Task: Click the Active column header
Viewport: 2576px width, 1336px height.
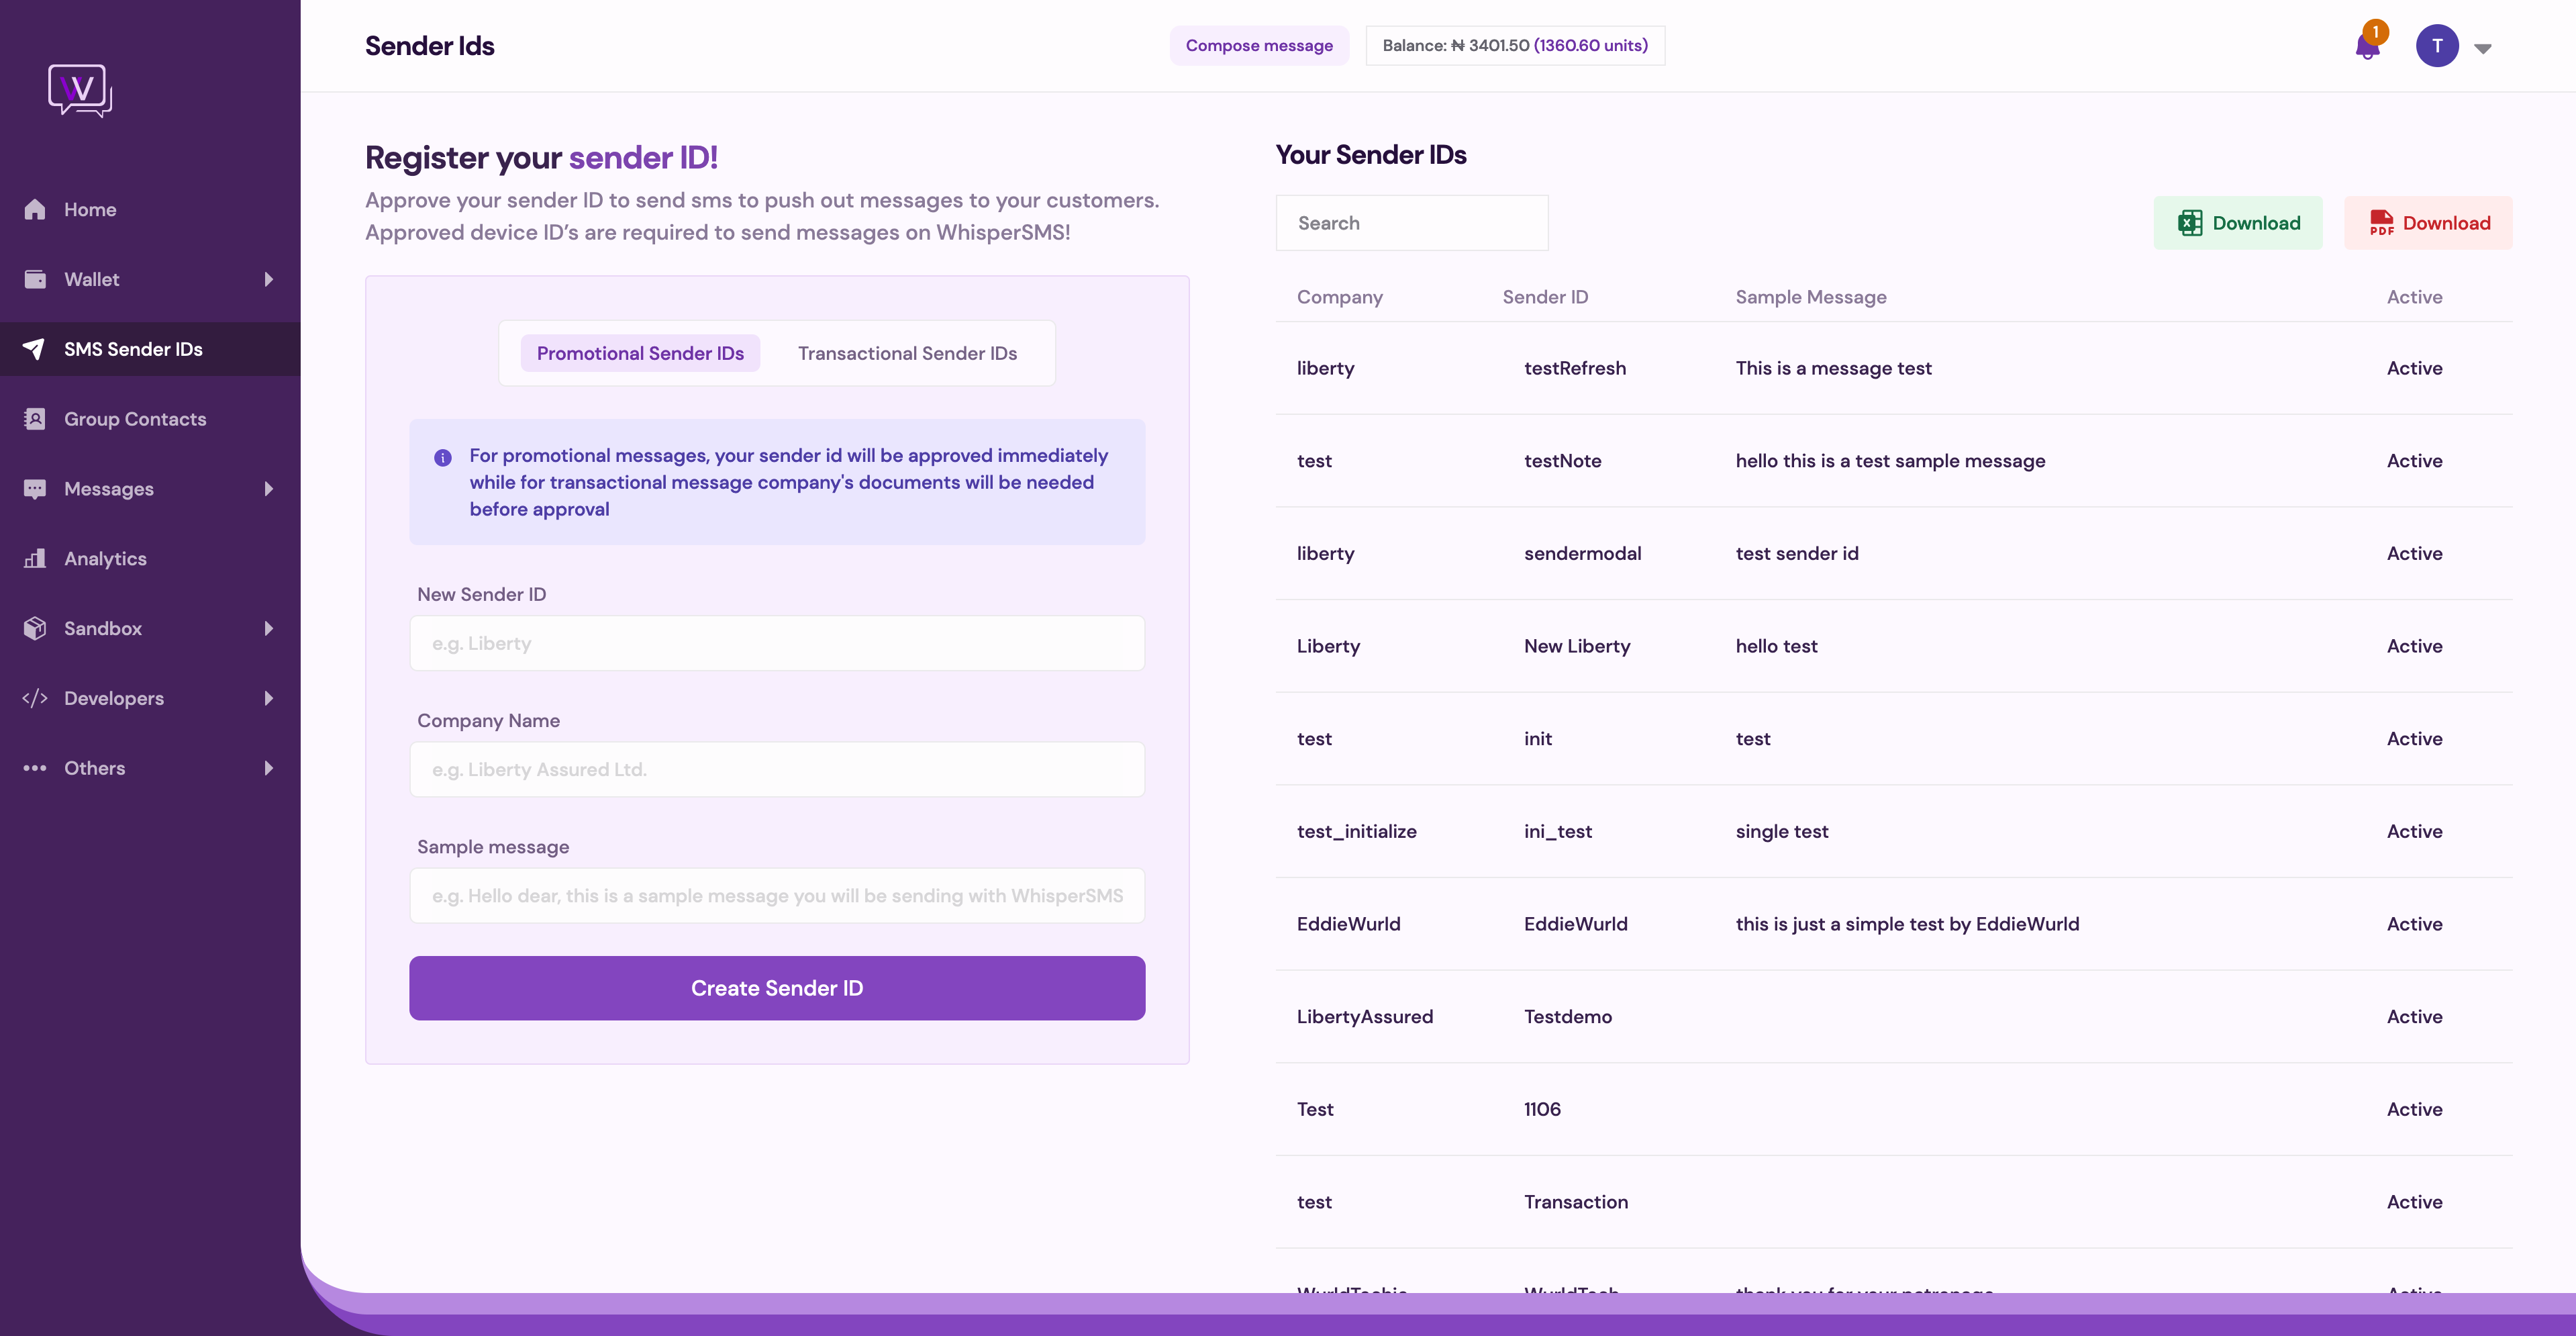Action: [2414, 297]
